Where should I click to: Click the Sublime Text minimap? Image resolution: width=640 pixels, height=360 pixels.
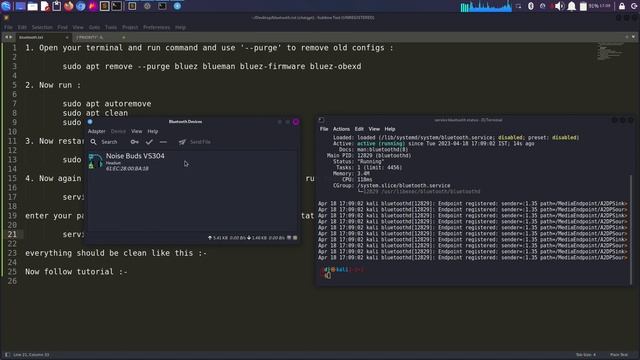point(610,51)
